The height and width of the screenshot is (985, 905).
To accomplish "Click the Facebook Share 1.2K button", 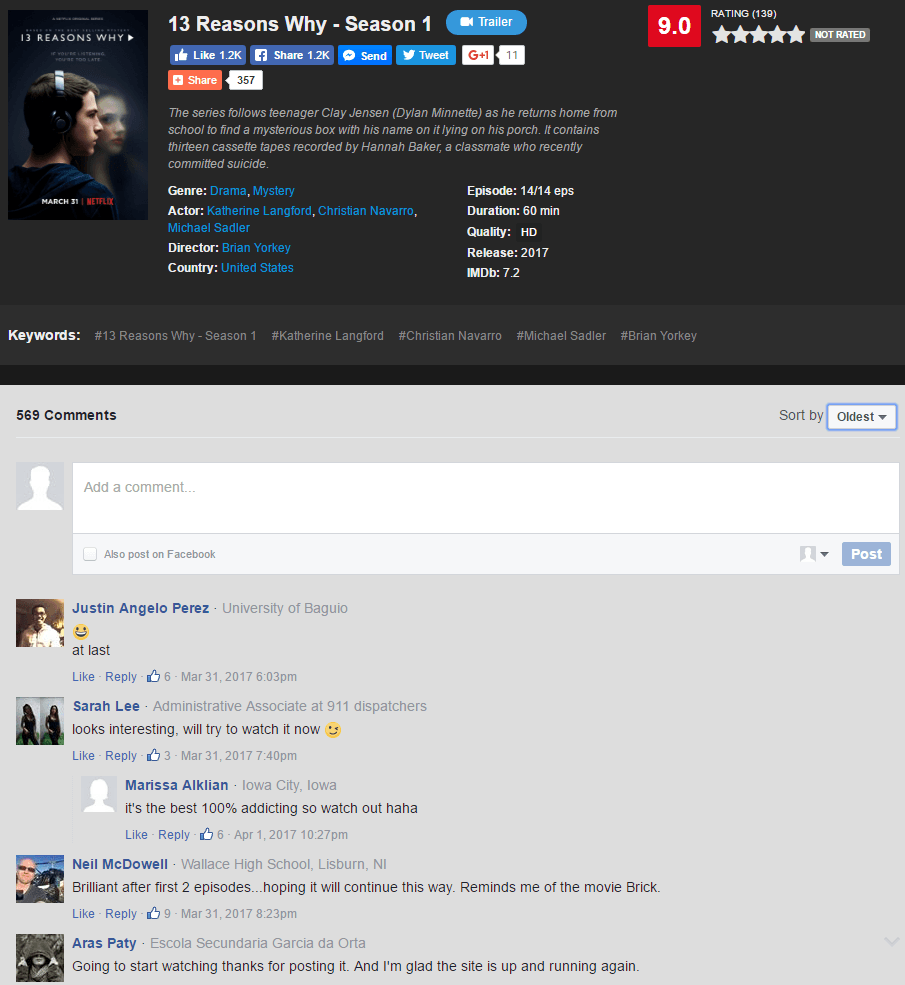I will pos(292,55).
